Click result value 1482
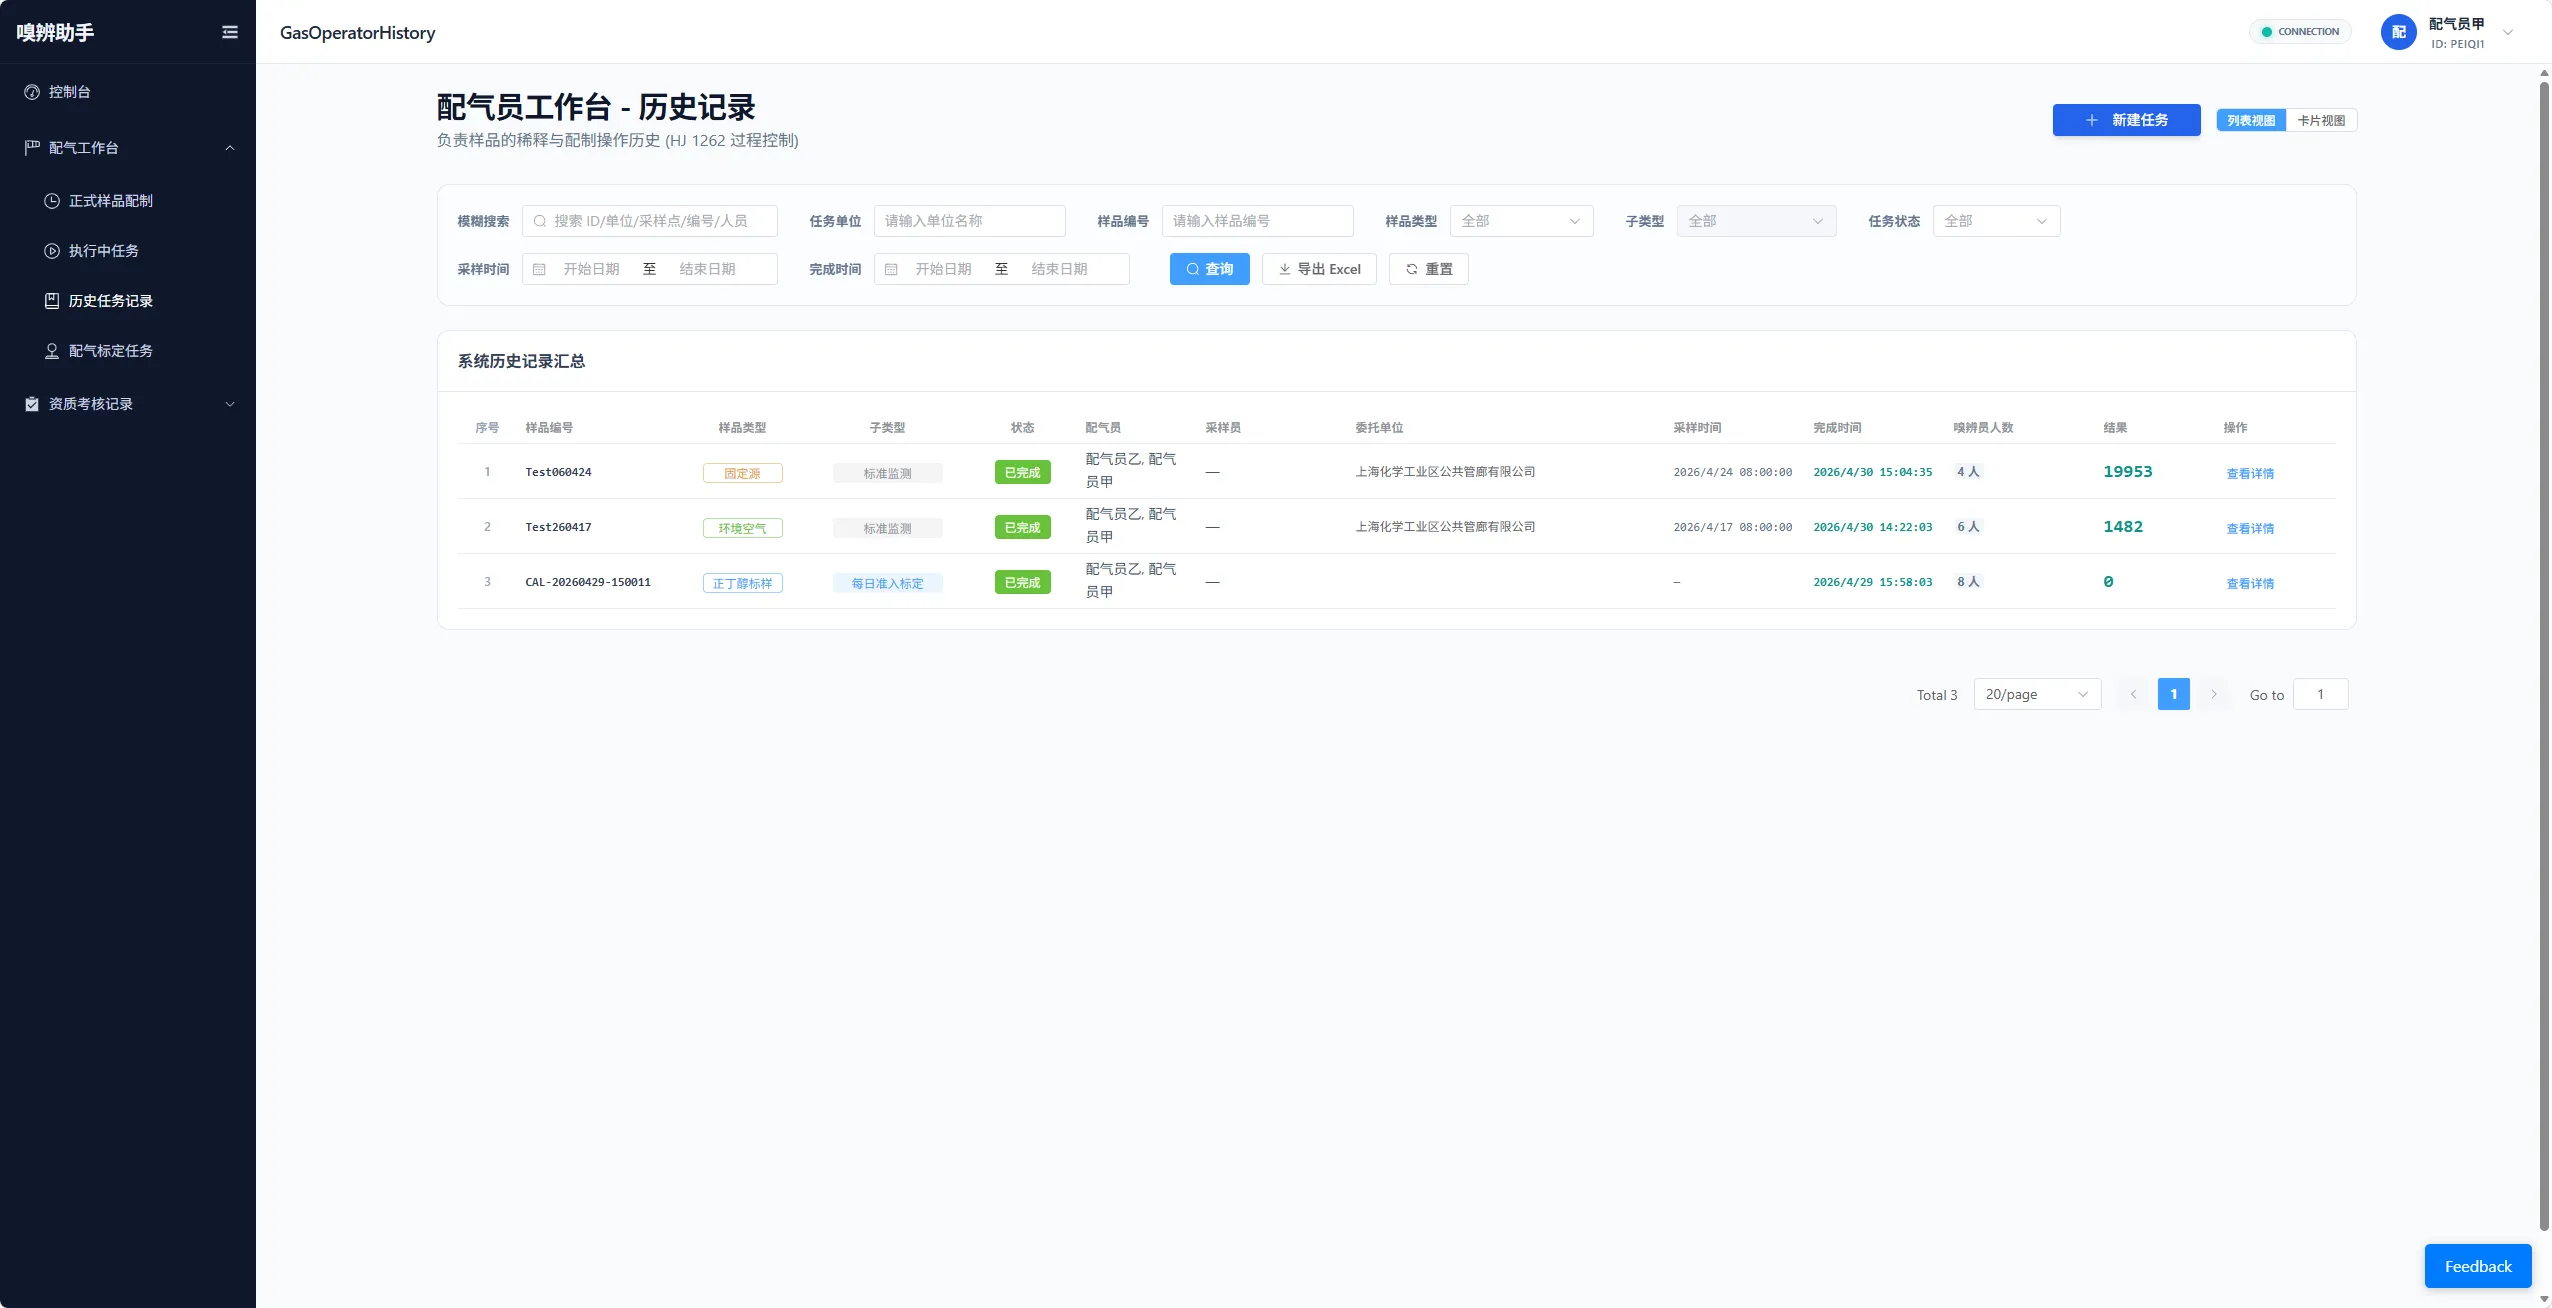The height and width of the screenshot is (1308, 2552). (x=2122, y=527)
